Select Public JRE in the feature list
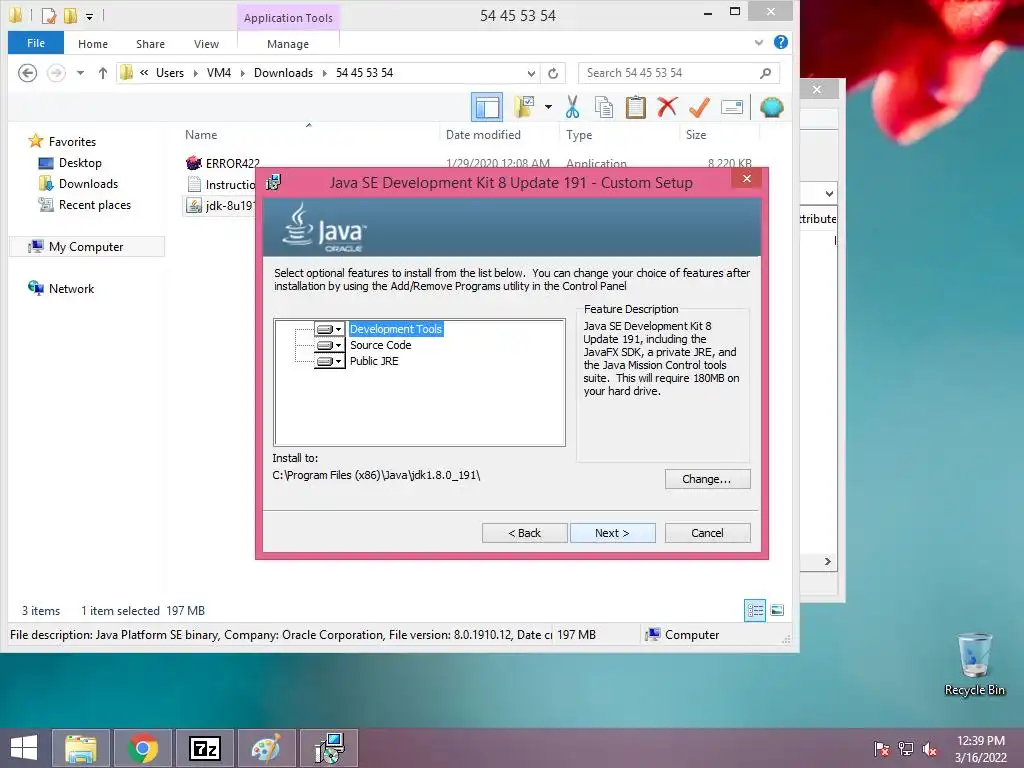1024x768 pixels. 374,361
